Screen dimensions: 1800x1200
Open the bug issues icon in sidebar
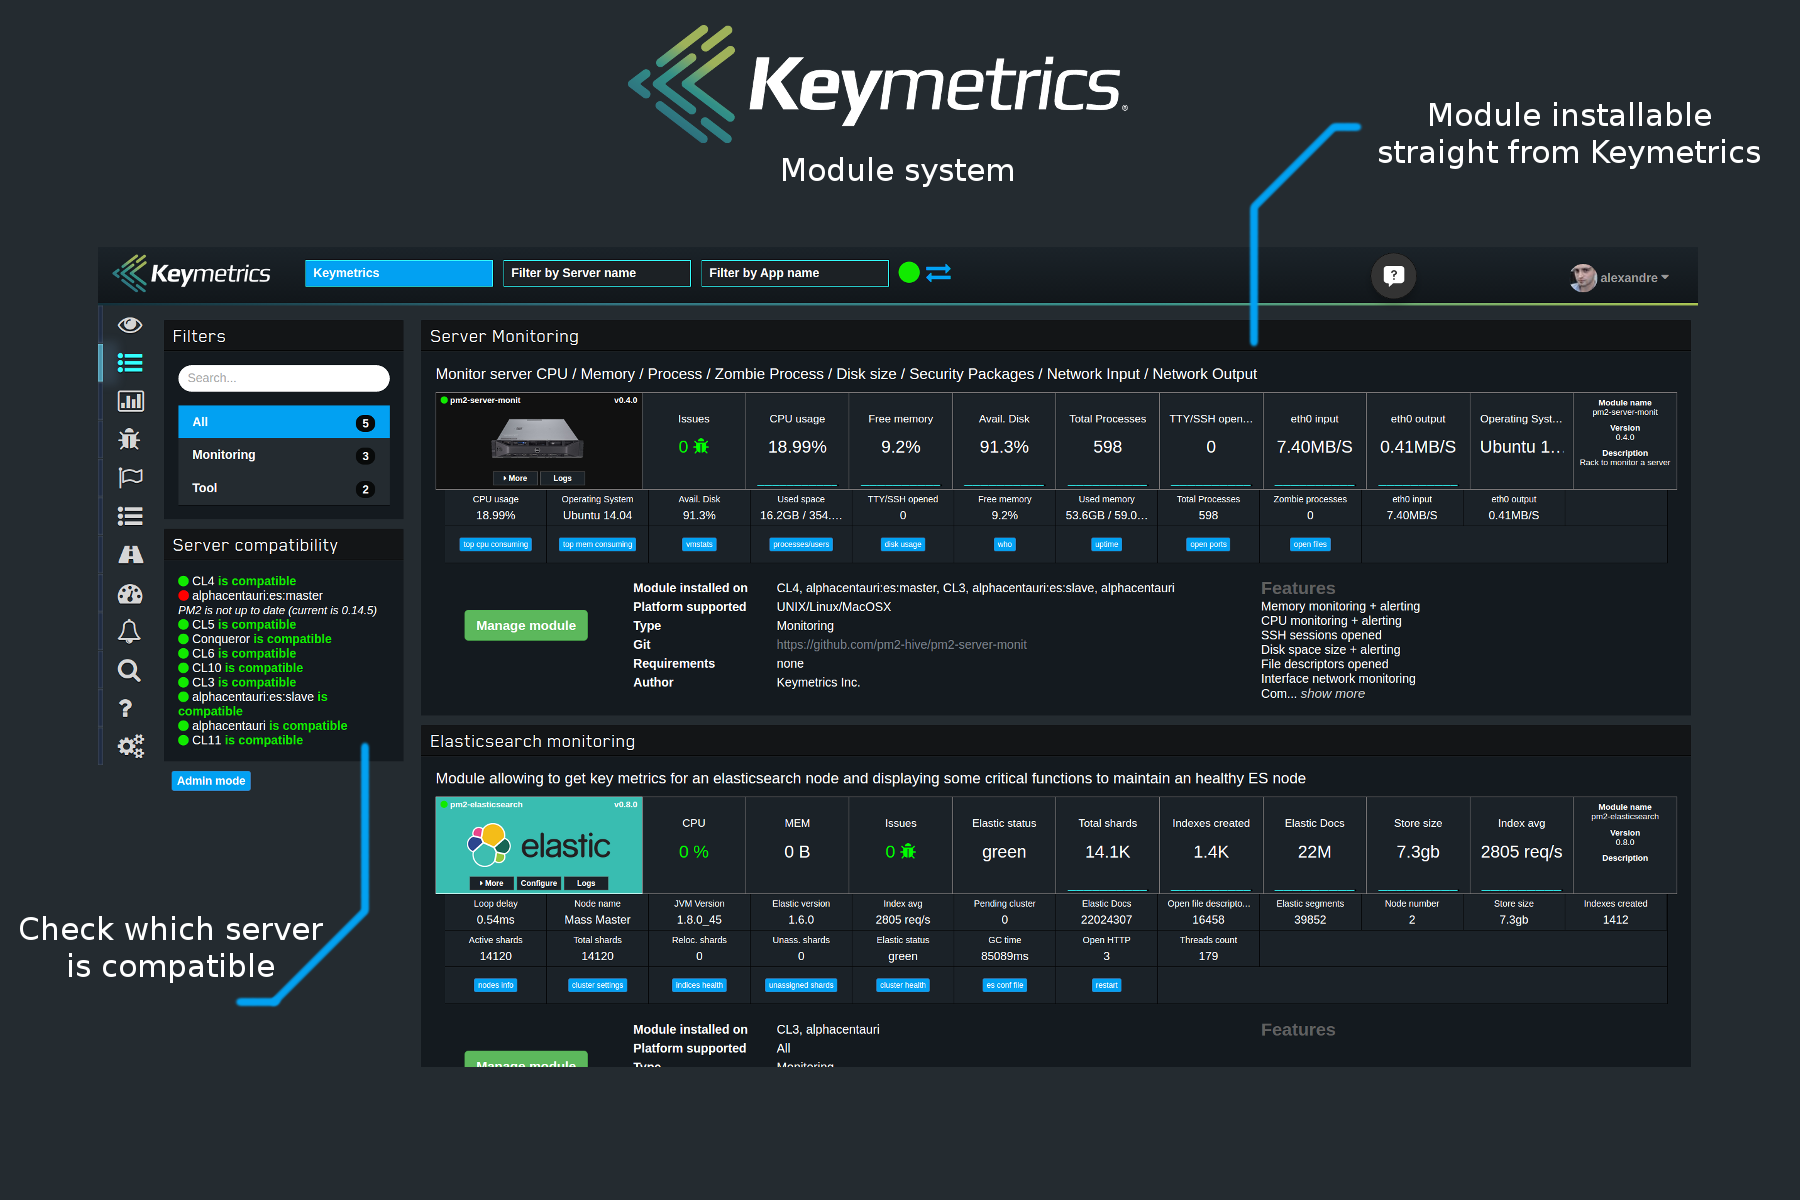pyautogui.click(x=130, y=439)
